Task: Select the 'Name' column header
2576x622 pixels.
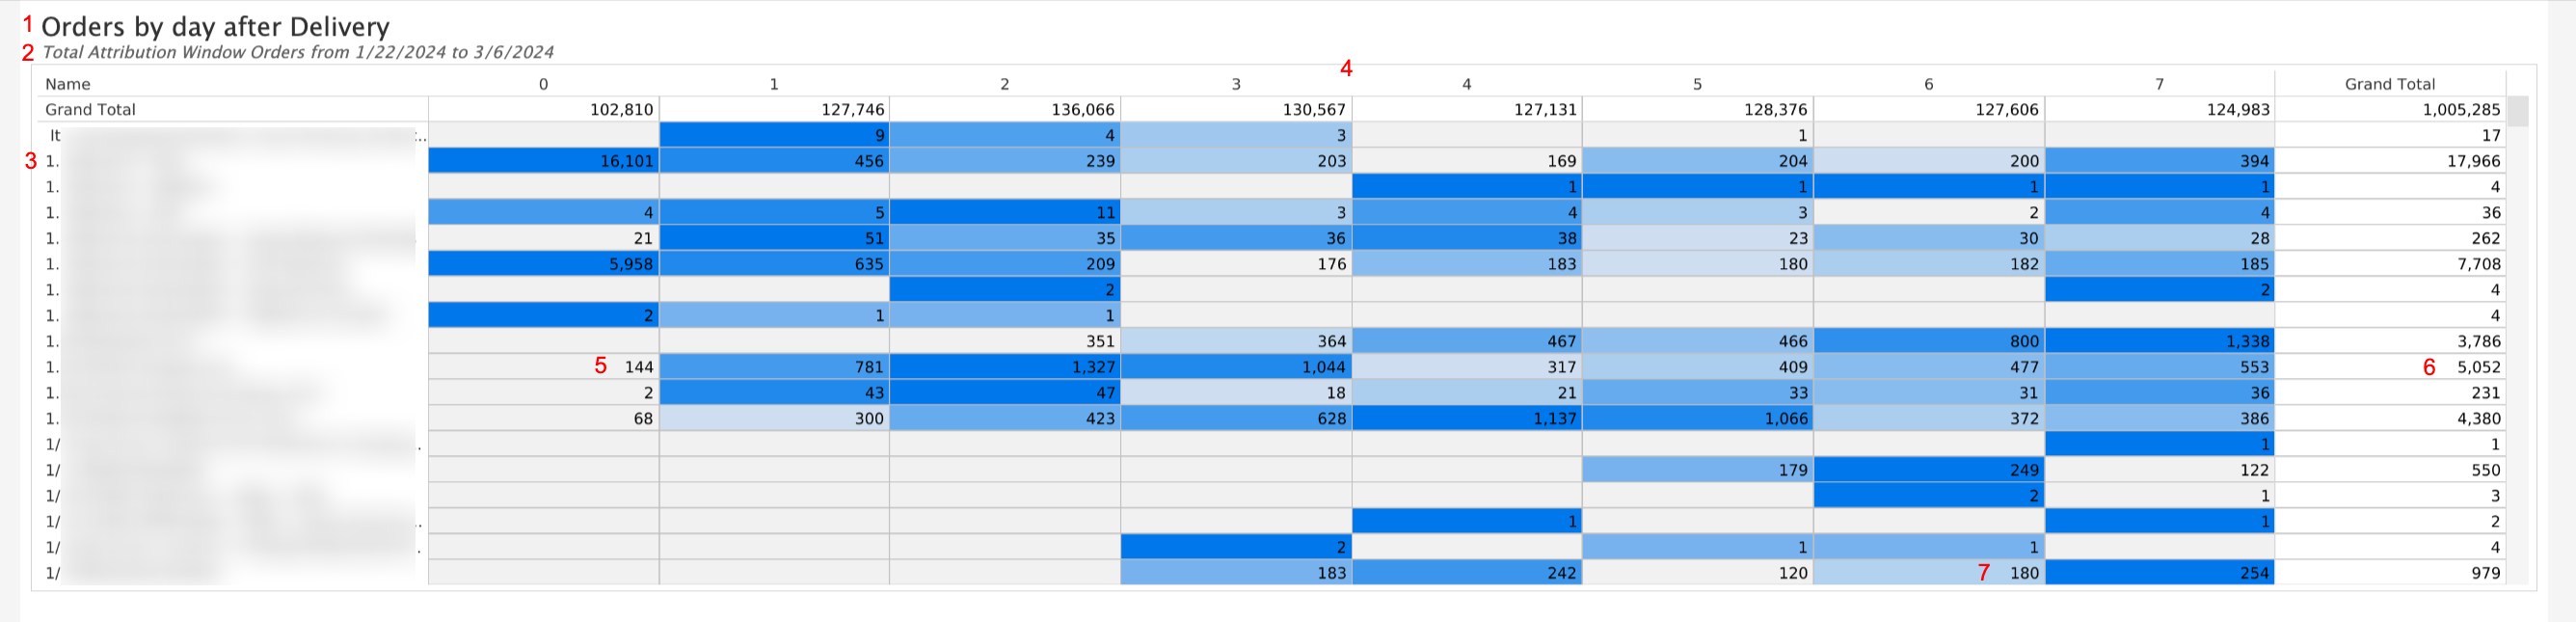Action: 68,84
